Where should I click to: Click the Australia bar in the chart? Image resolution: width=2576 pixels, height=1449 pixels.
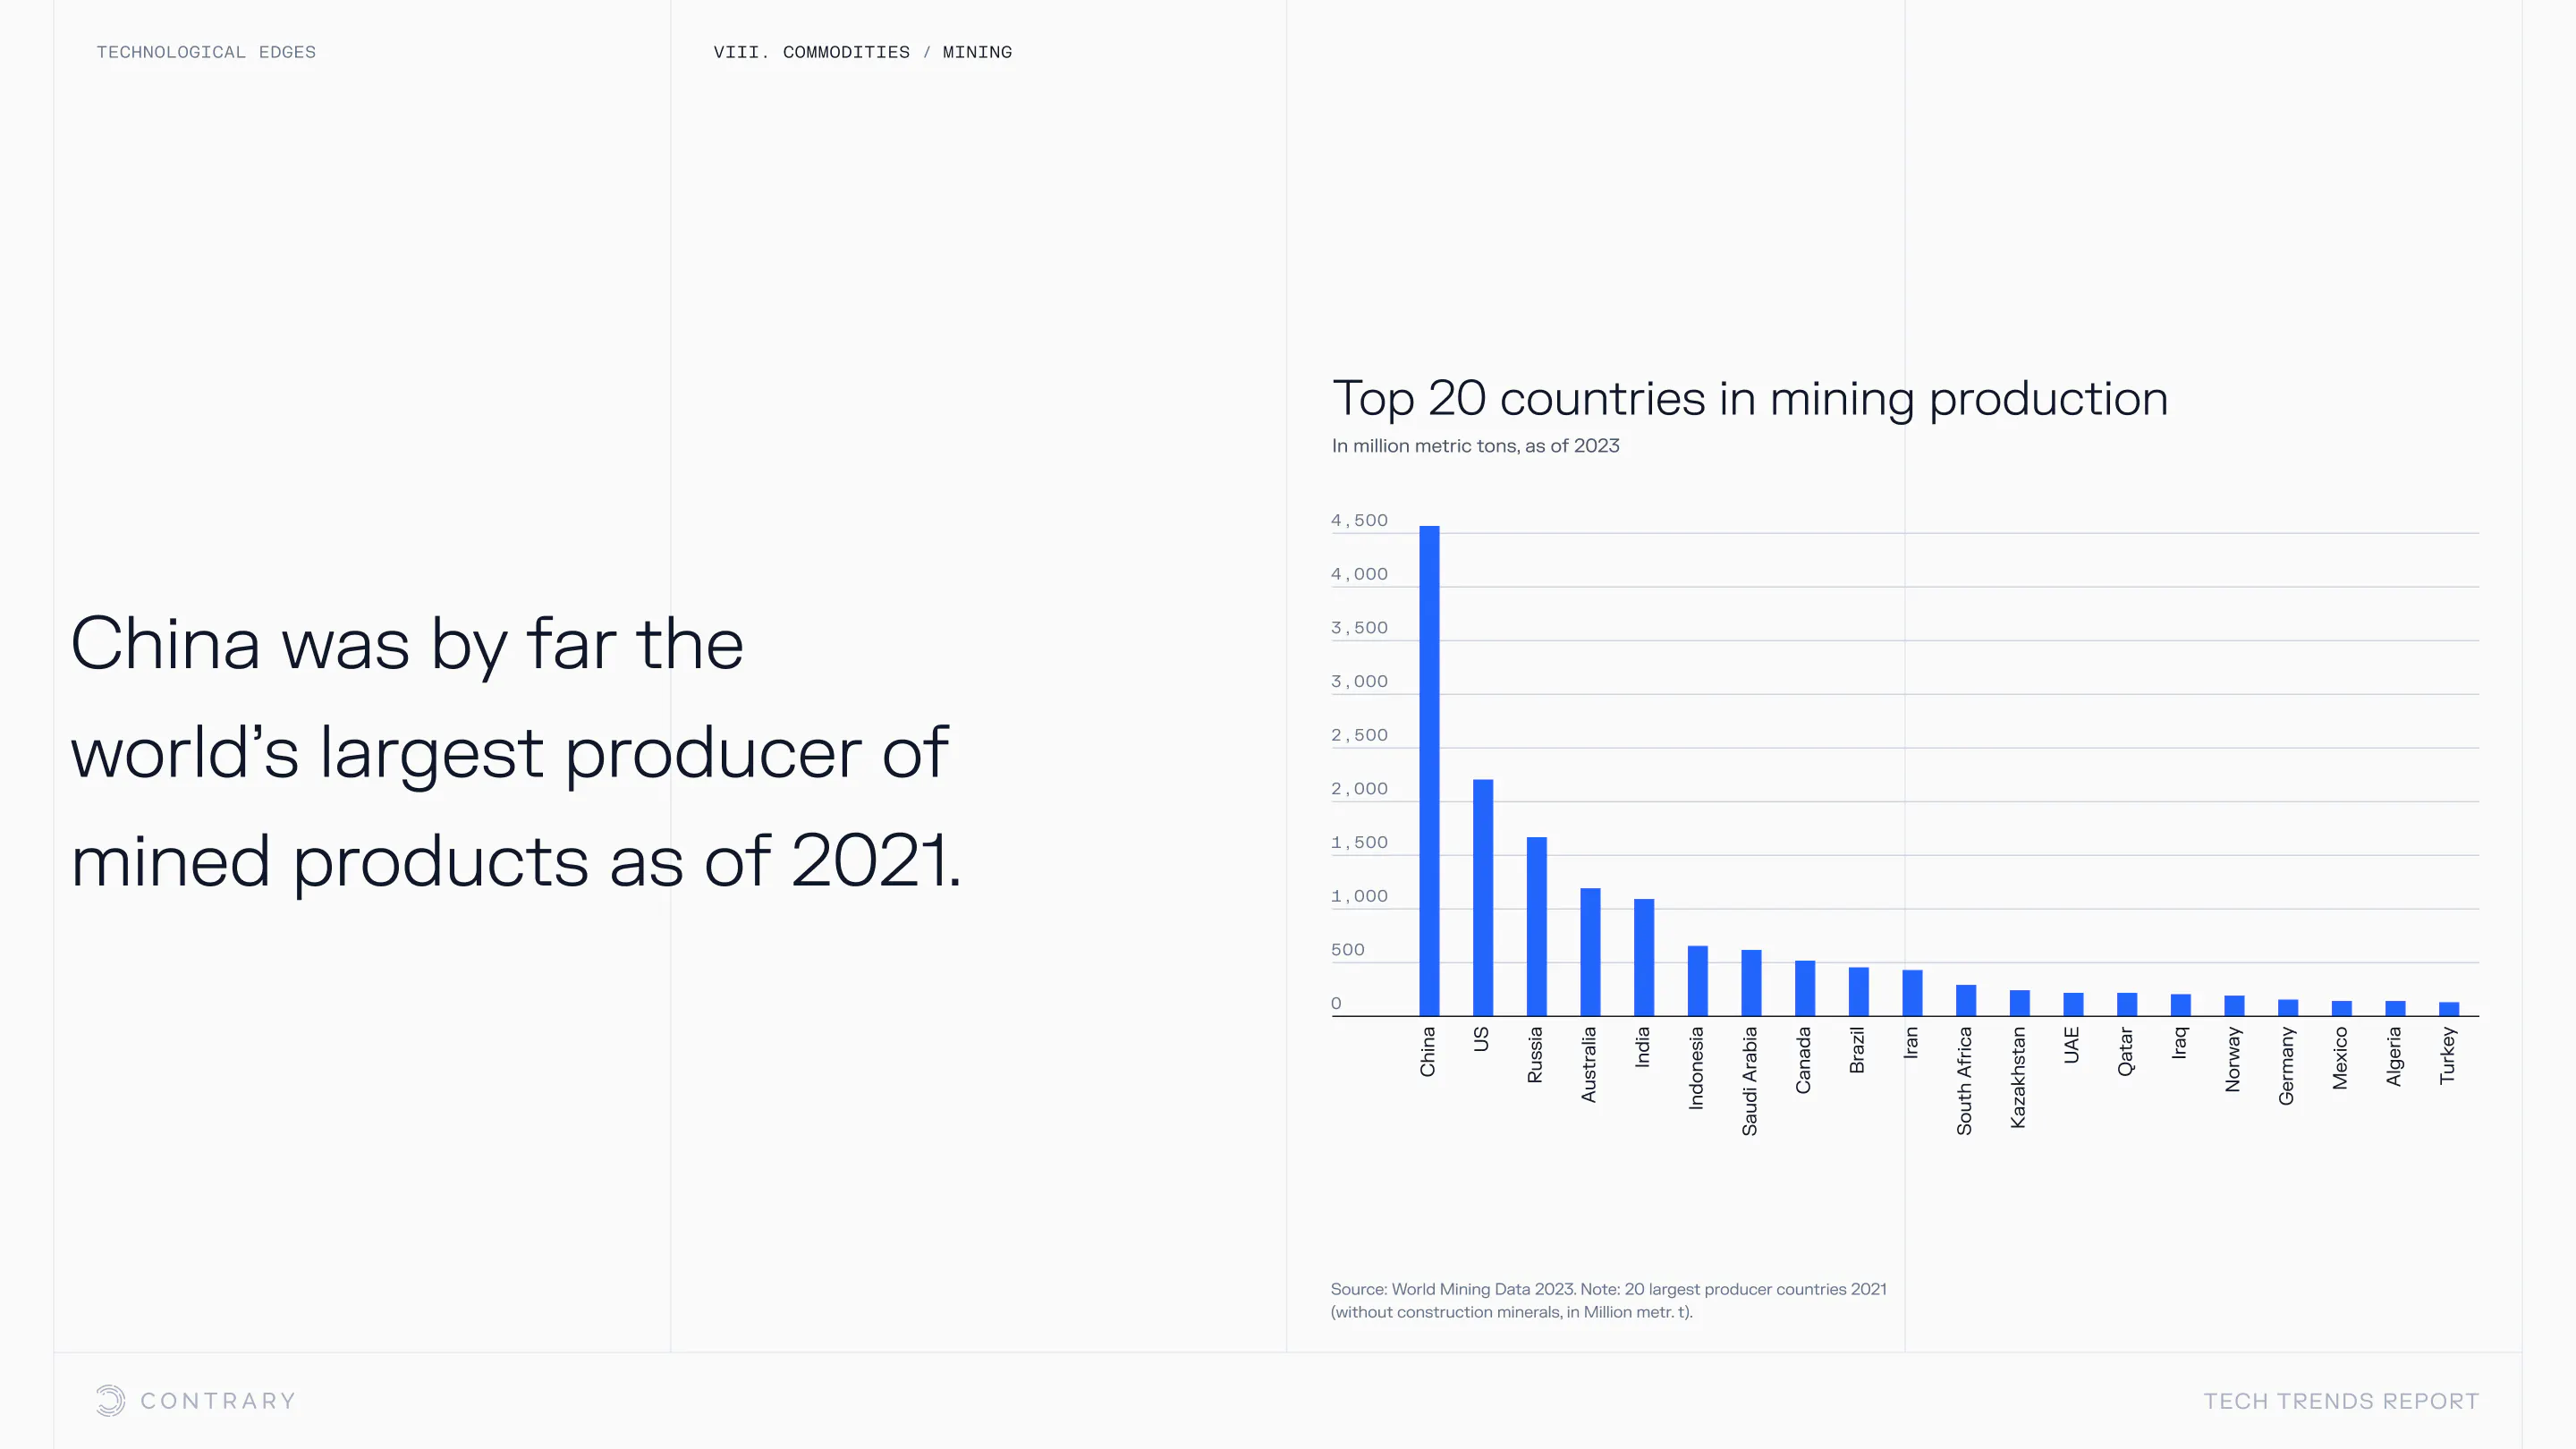click(1590, 951)
